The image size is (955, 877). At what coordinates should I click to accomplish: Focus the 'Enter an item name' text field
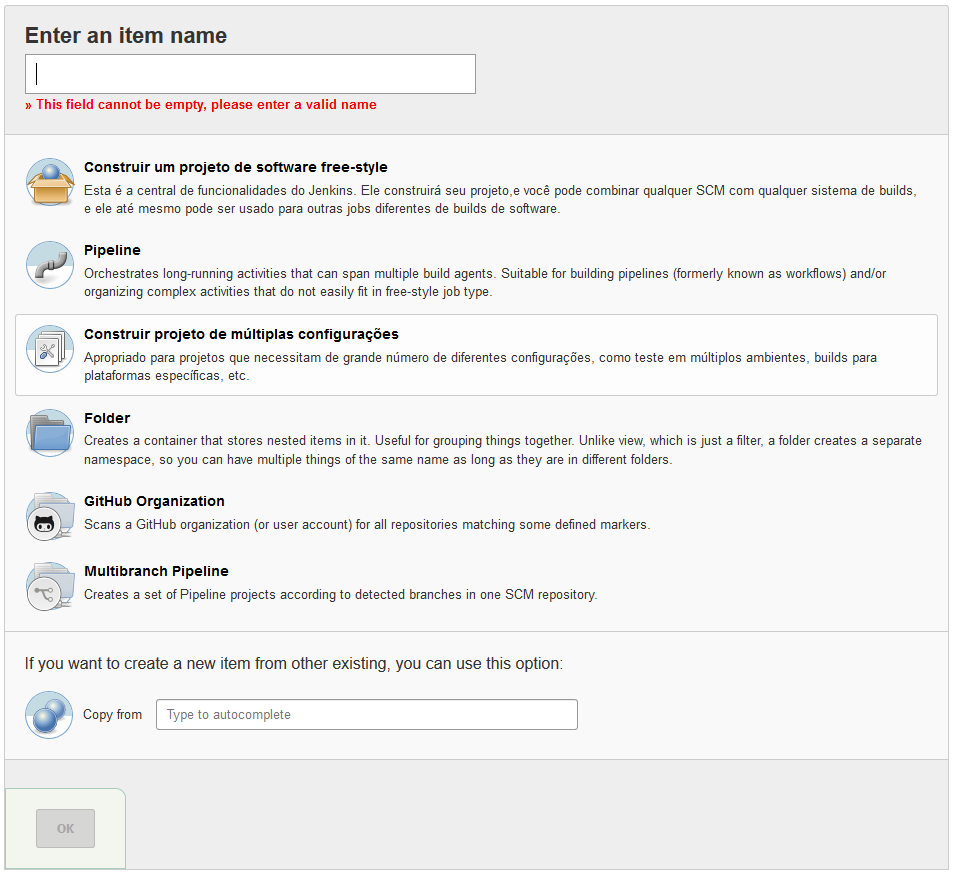(250, 74)
